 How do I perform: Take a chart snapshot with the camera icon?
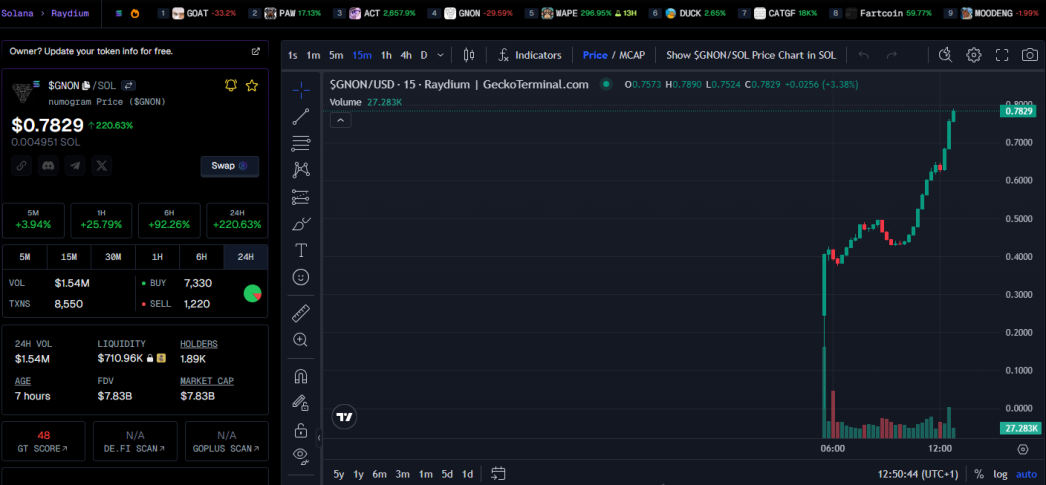1030,55
